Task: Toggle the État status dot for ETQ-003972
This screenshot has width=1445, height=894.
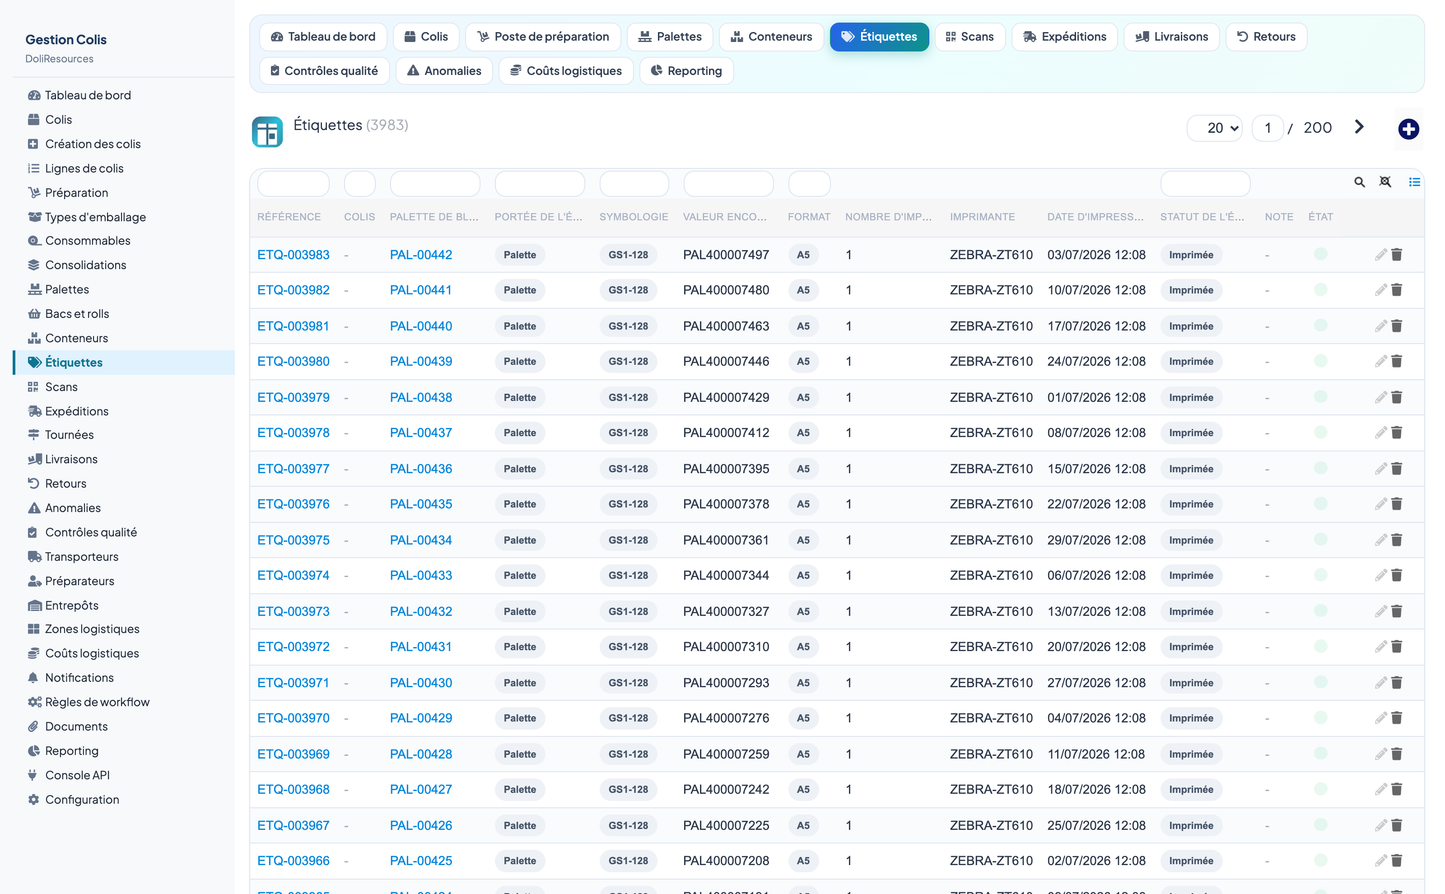Action: click(x=1321, y=646)
